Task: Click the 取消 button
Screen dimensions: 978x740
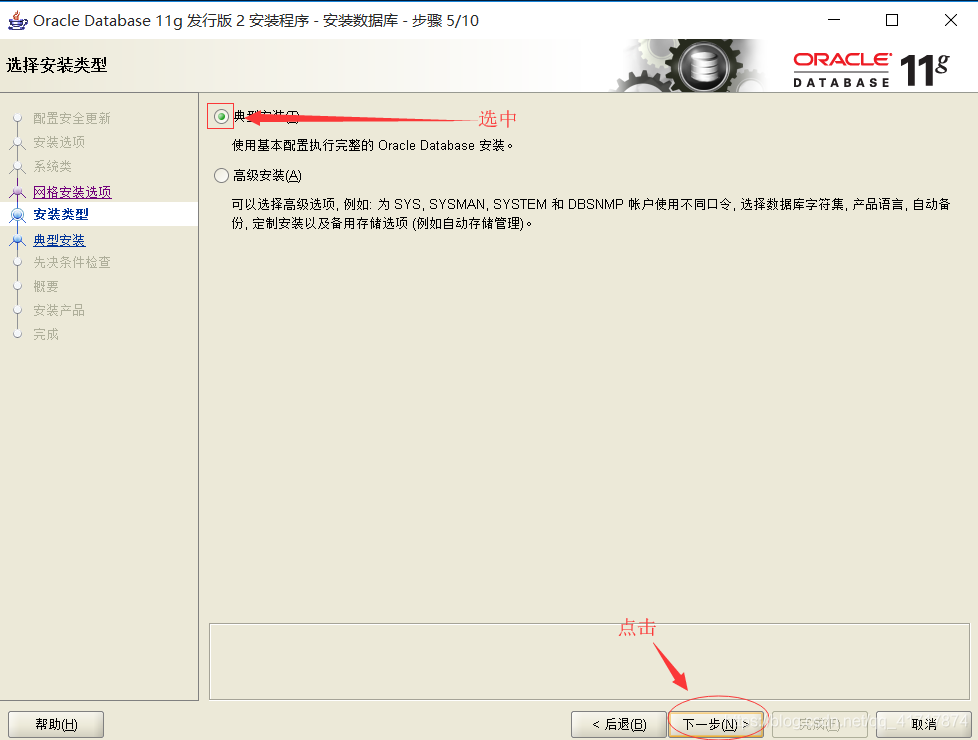Action: [923, 724]
